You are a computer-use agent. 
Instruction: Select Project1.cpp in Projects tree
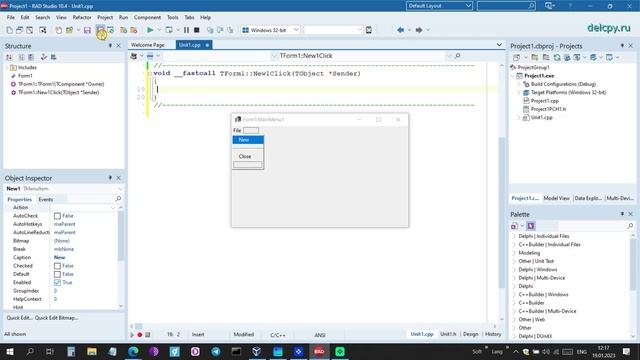544,101
